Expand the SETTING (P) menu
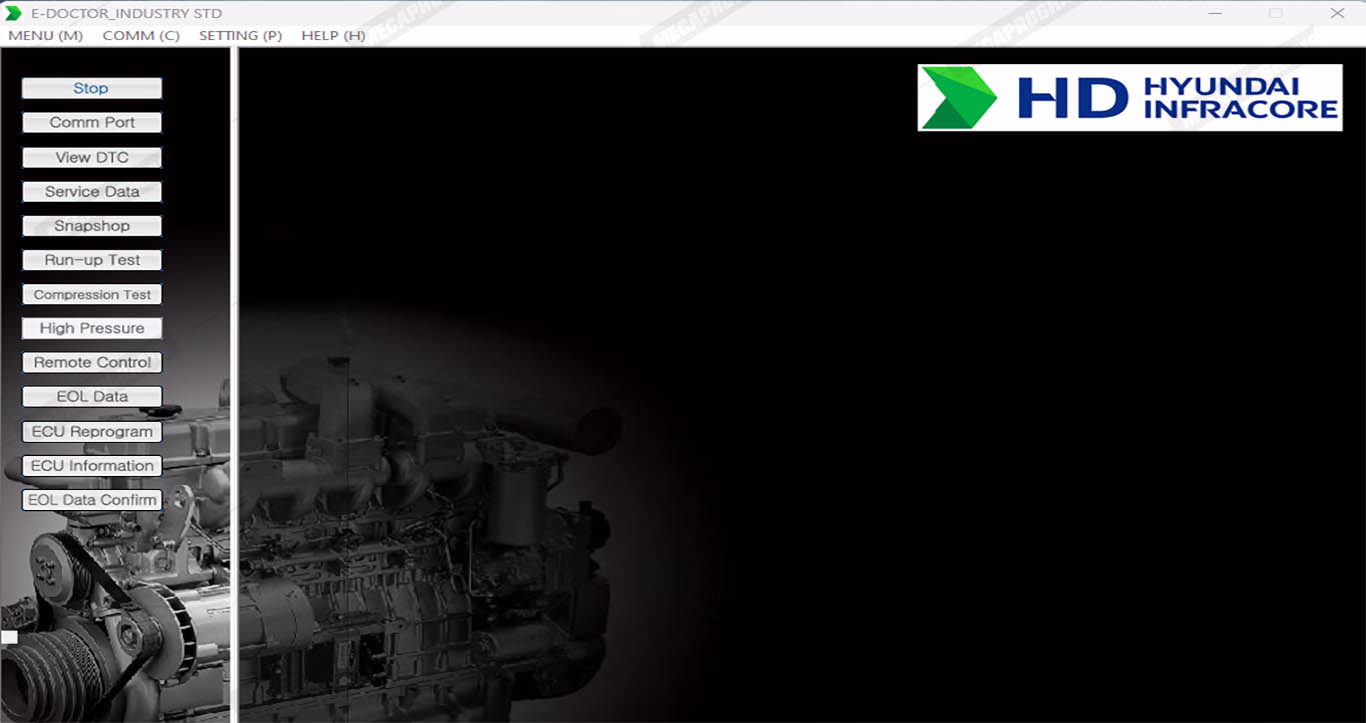Screen dimensions: 1366x723 [x=240, y=35]
